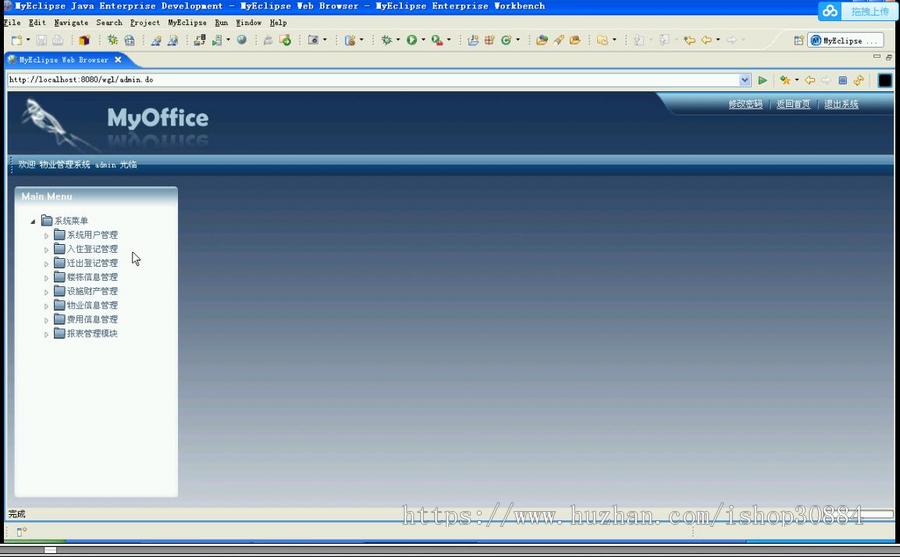Click the MyOffice logo text

[158, 118]
